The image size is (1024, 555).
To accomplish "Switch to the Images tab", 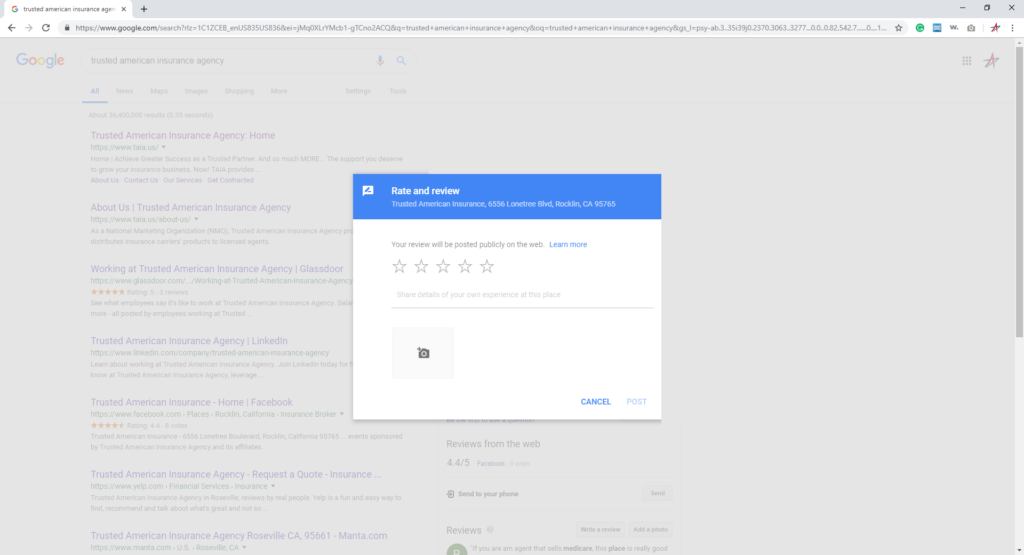I will [196, 91].
